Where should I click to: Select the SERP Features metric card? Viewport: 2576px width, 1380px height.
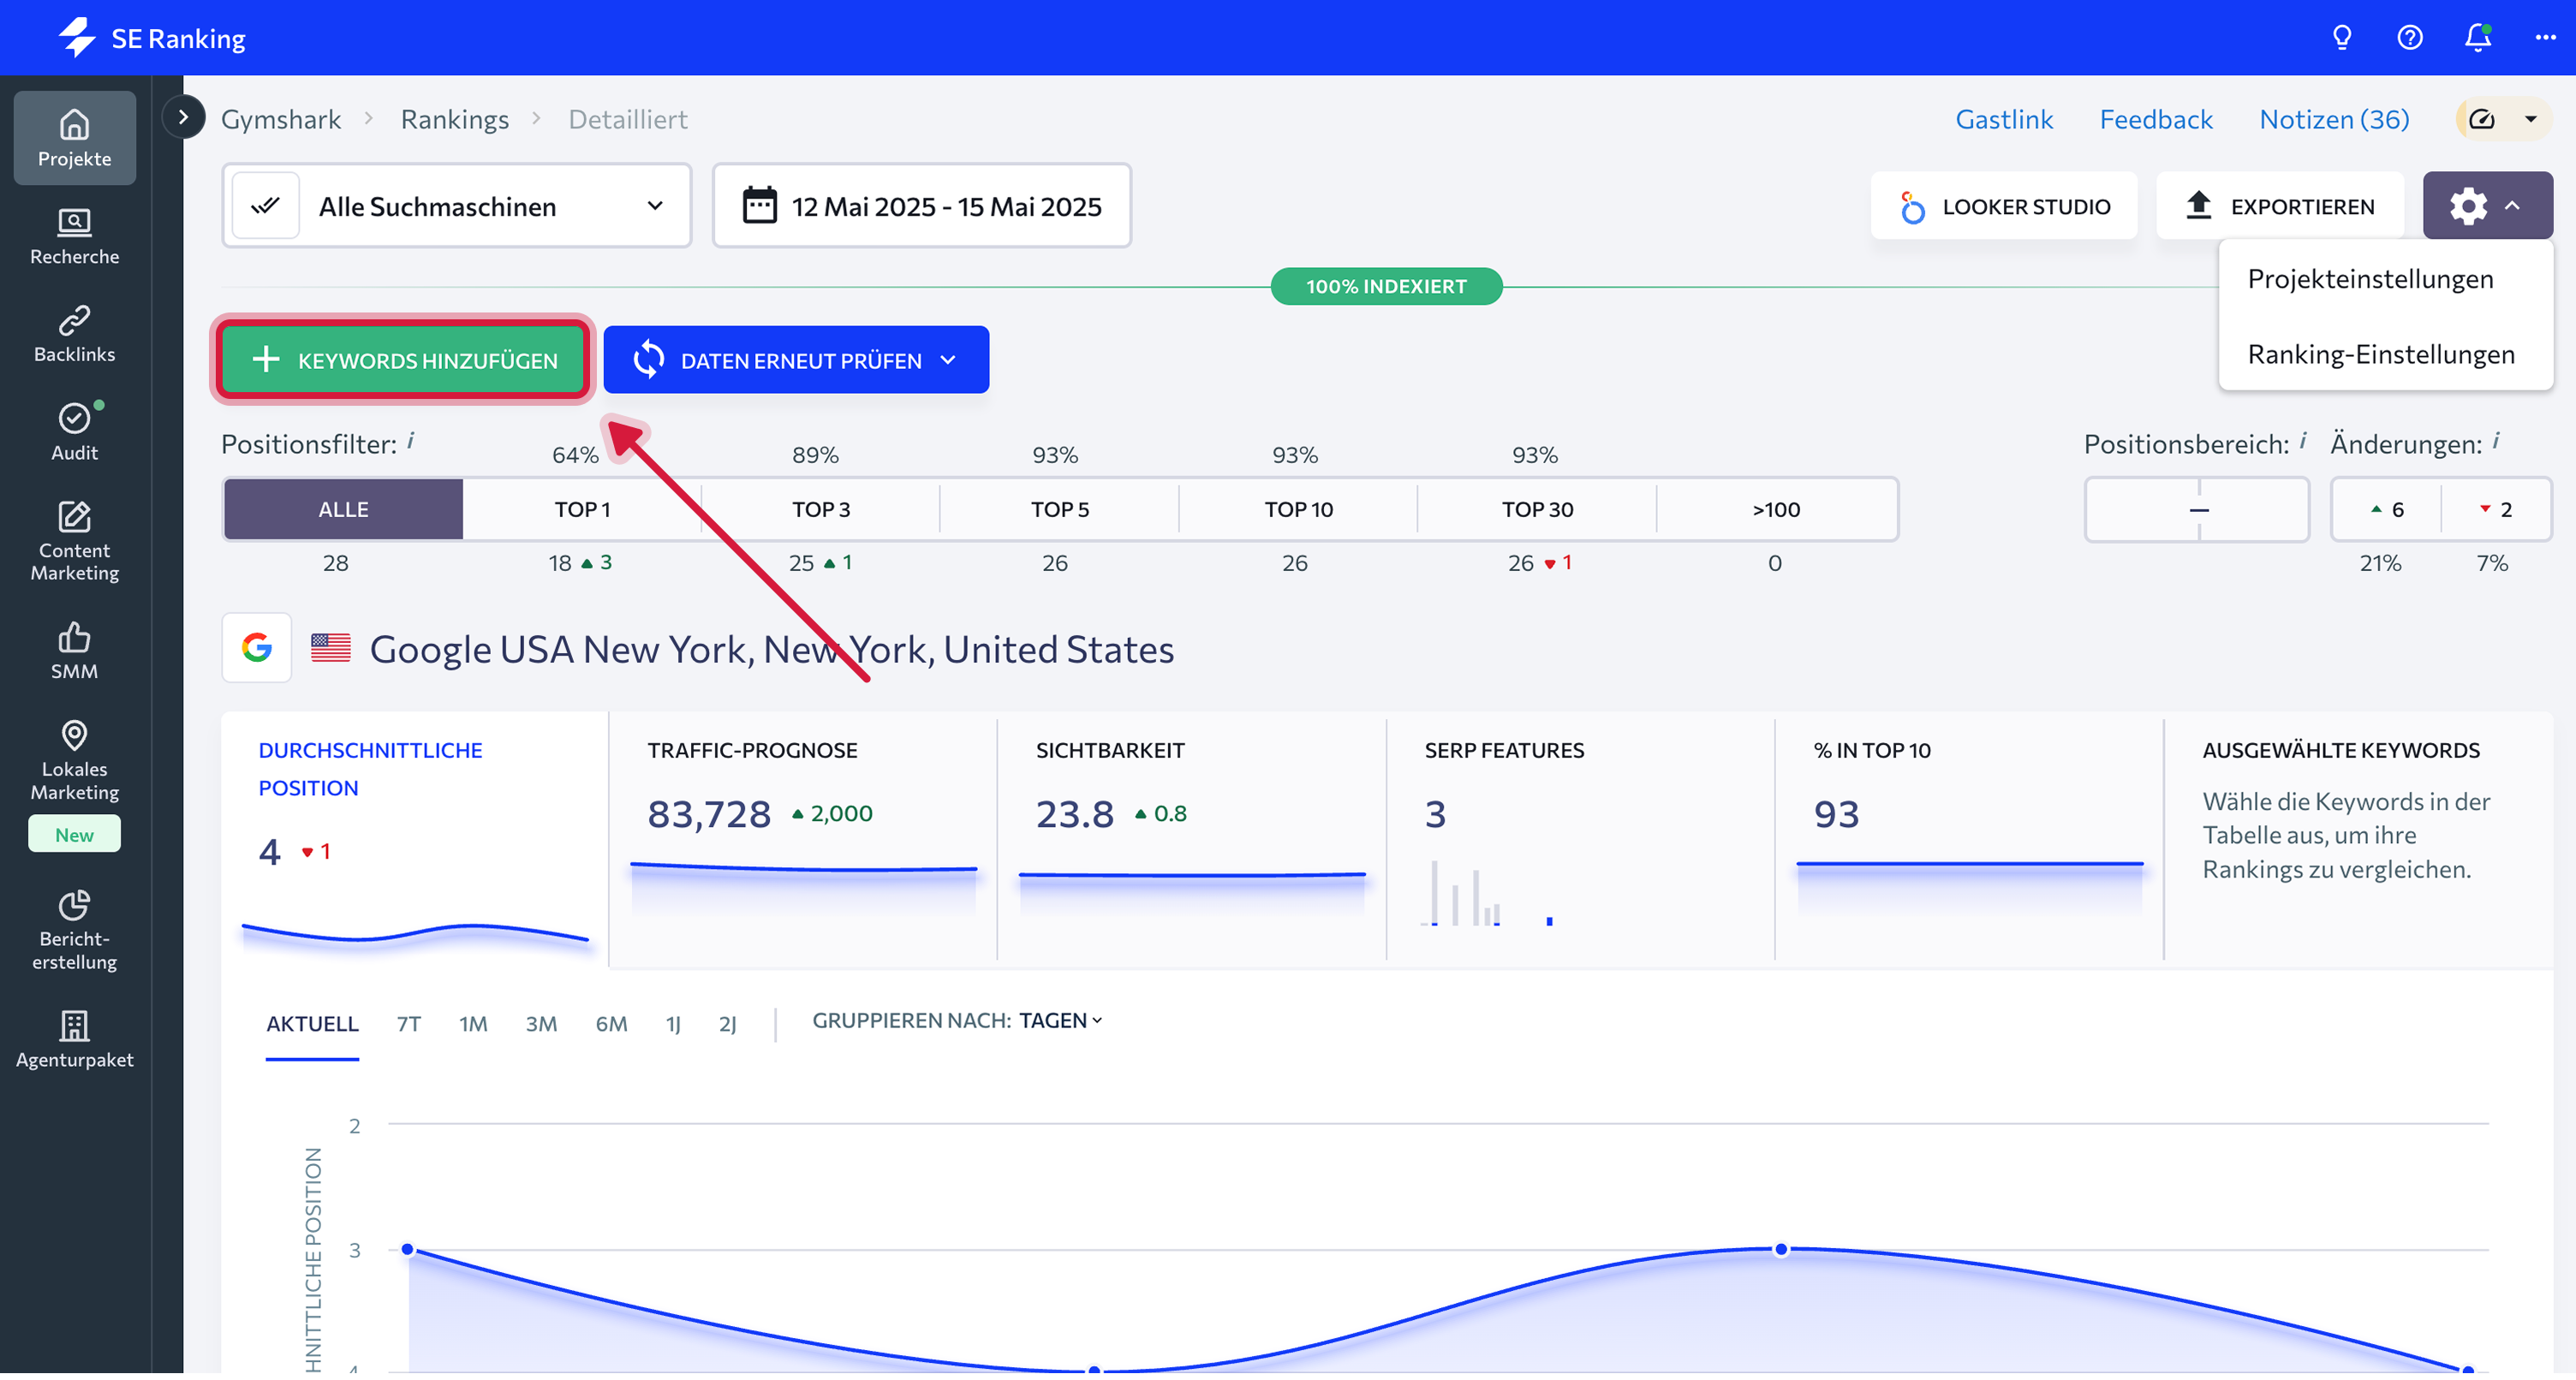[x=1581, y=841]
